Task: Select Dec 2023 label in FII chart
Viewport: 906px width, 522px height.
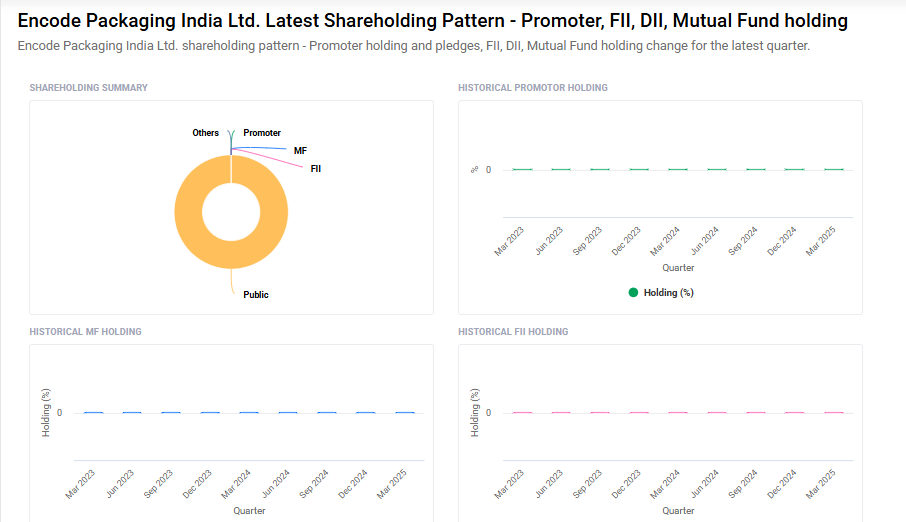Action: (x=626, y=484)
